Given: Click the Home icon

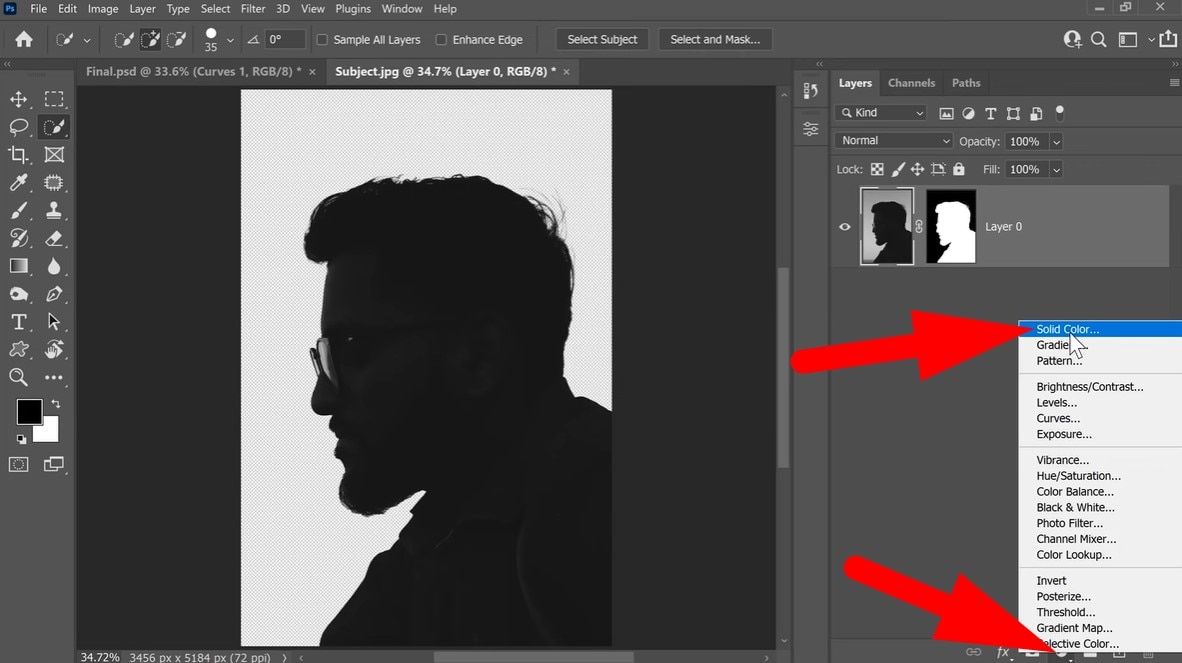Looking at the screenshot, I should click(24, 39).
